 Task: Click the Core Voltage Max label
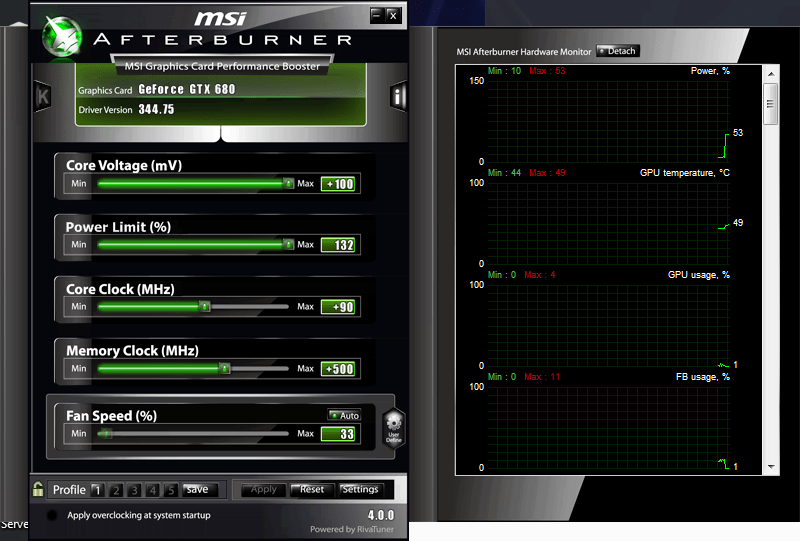306,183
